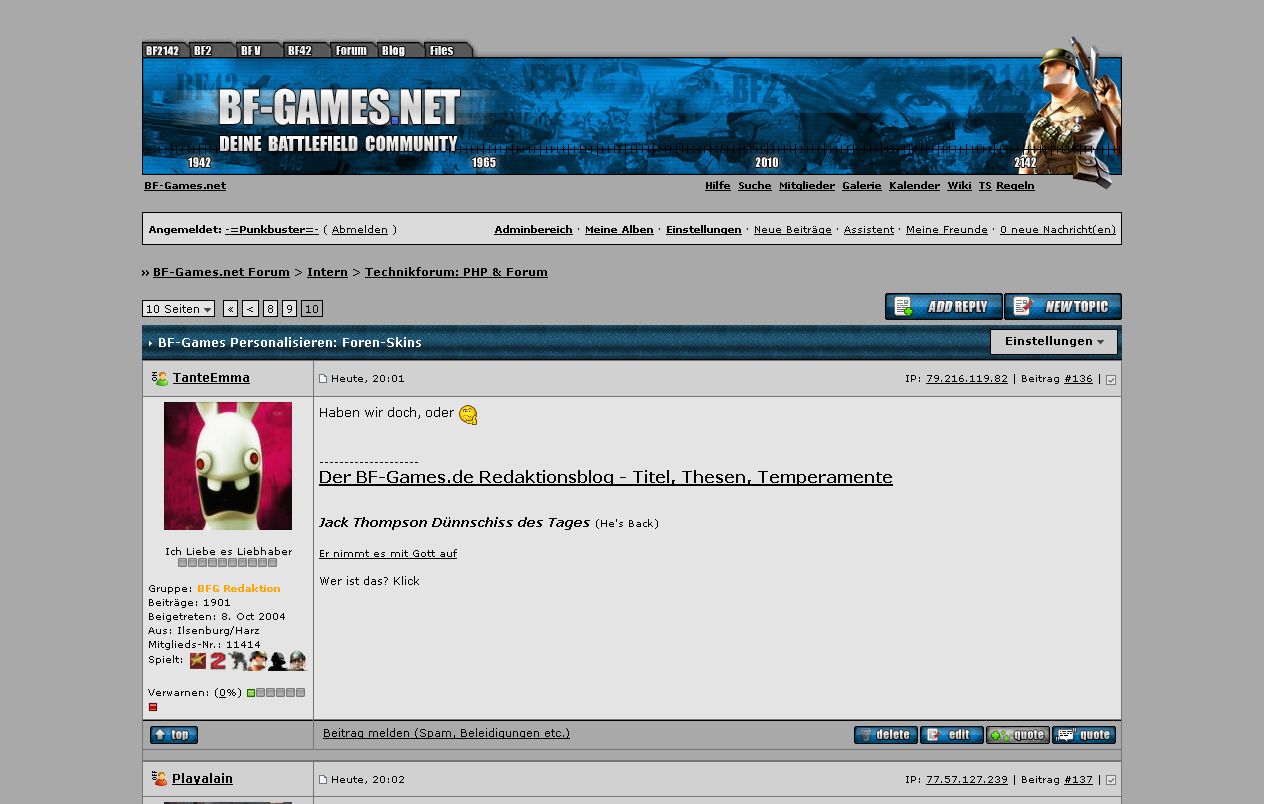1264x804 pixels.
Task: Tick the checkbox for post #136
Action: click(1111, 380)
